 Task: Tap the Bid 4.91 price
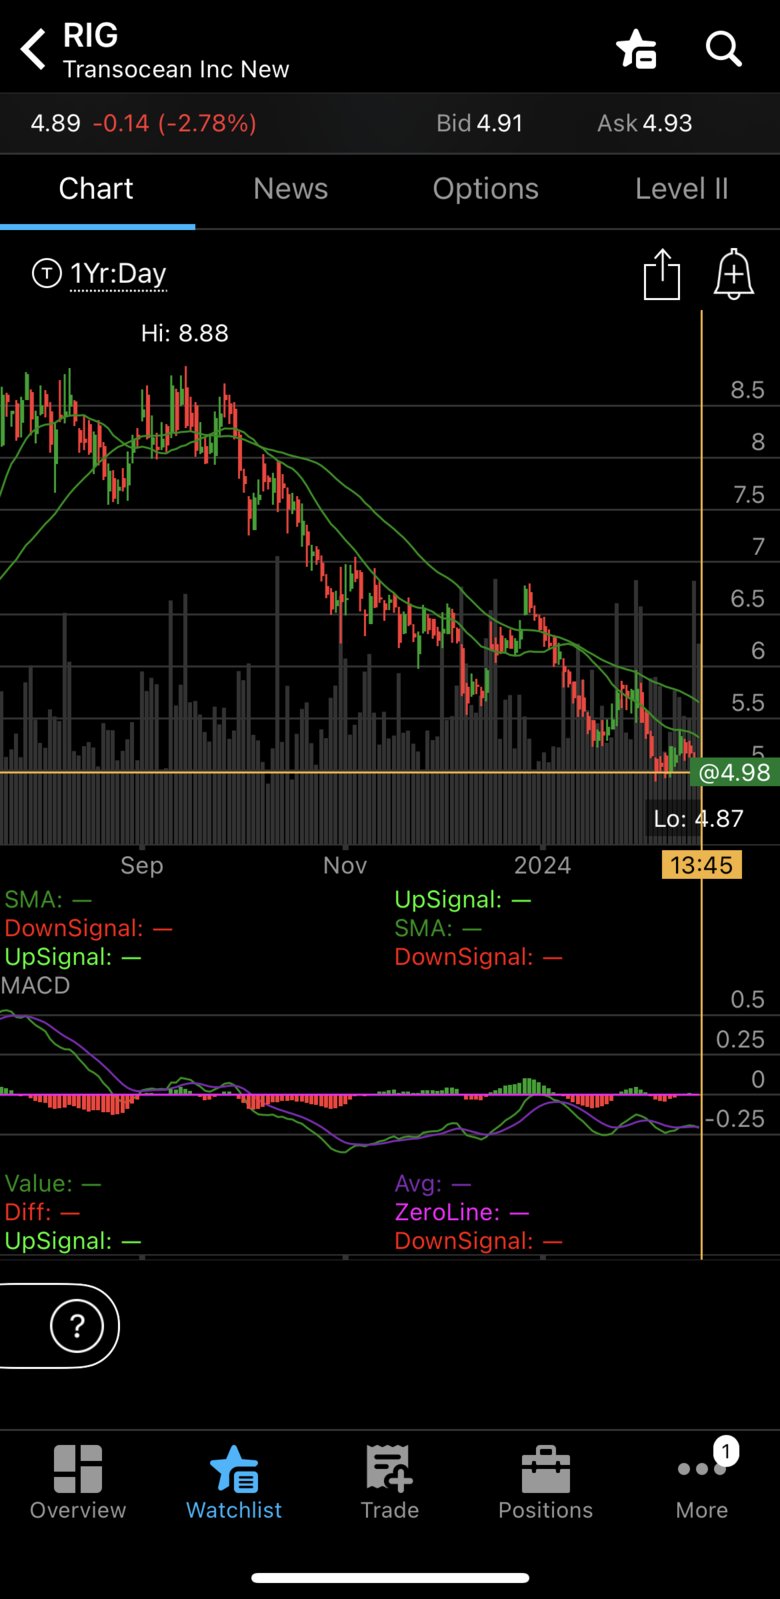(479, 123)
